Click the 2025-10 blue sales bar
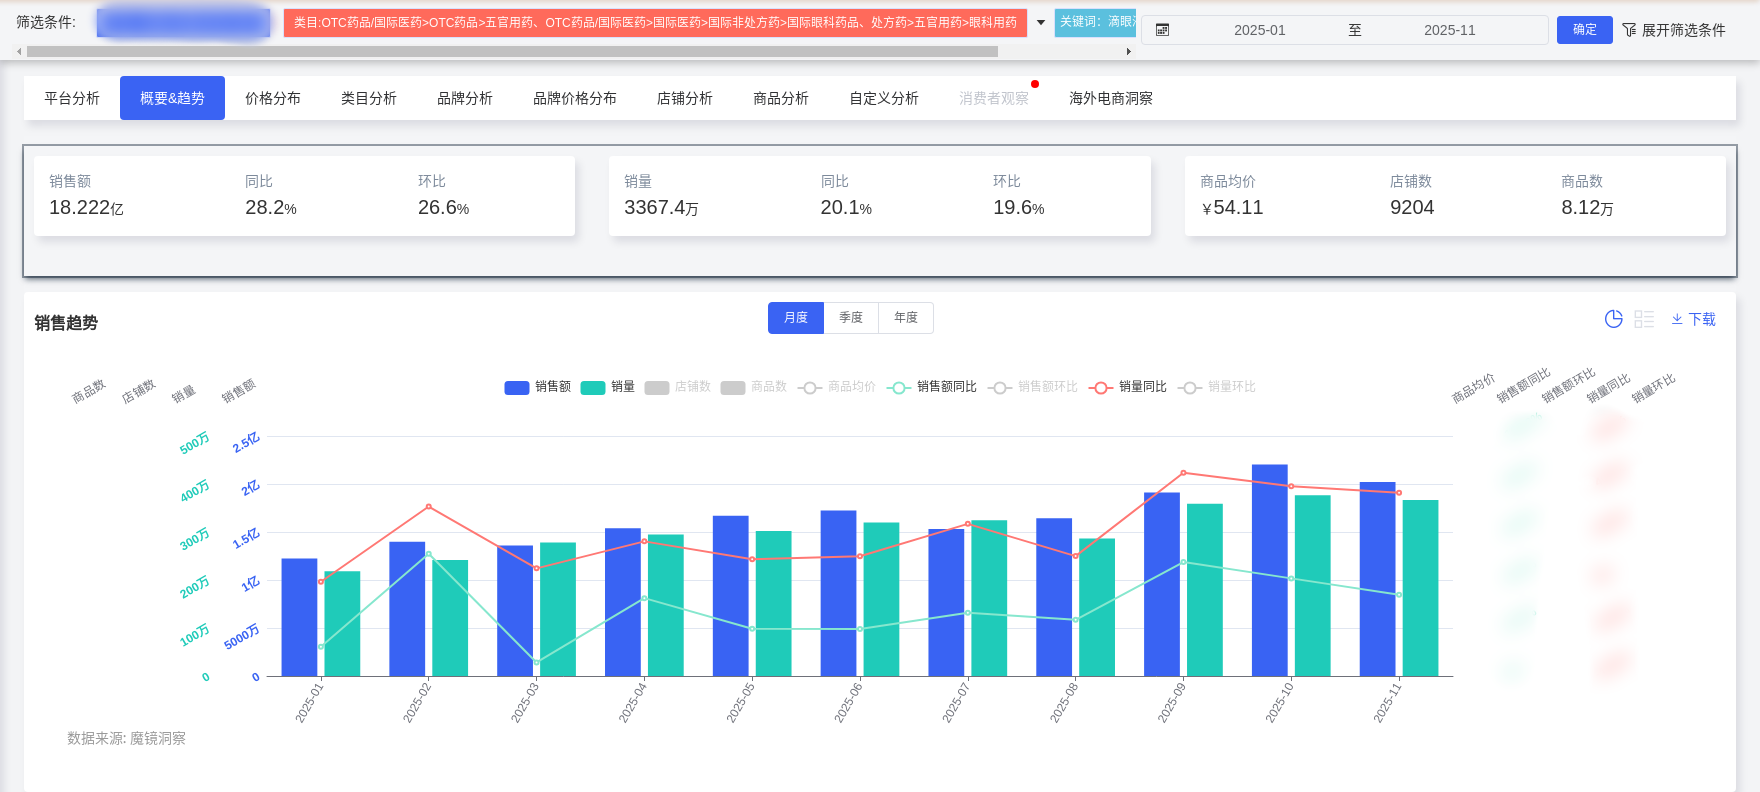The height and width of the screenshot is (792, 1760). coord(1269,570)
